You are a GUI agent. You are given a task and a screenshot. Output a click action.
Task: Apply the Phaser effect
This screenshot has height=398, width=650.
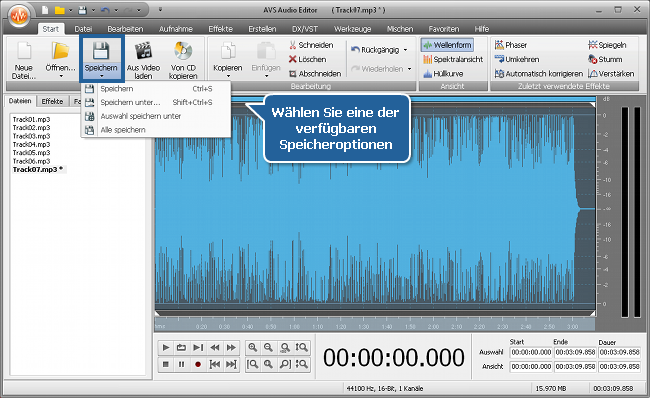coord(511,45)
